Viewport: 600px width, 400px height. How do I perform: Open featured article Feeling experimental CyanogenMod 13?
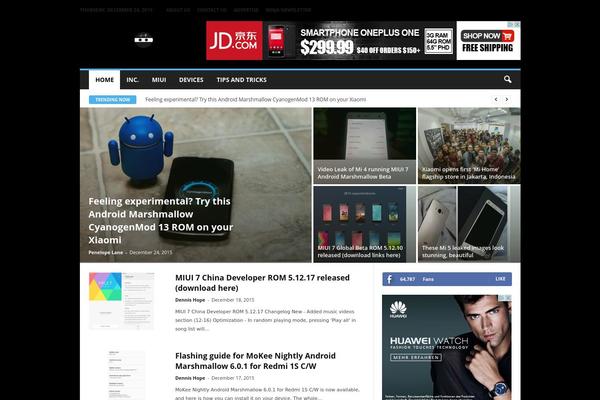click(161, 220)
